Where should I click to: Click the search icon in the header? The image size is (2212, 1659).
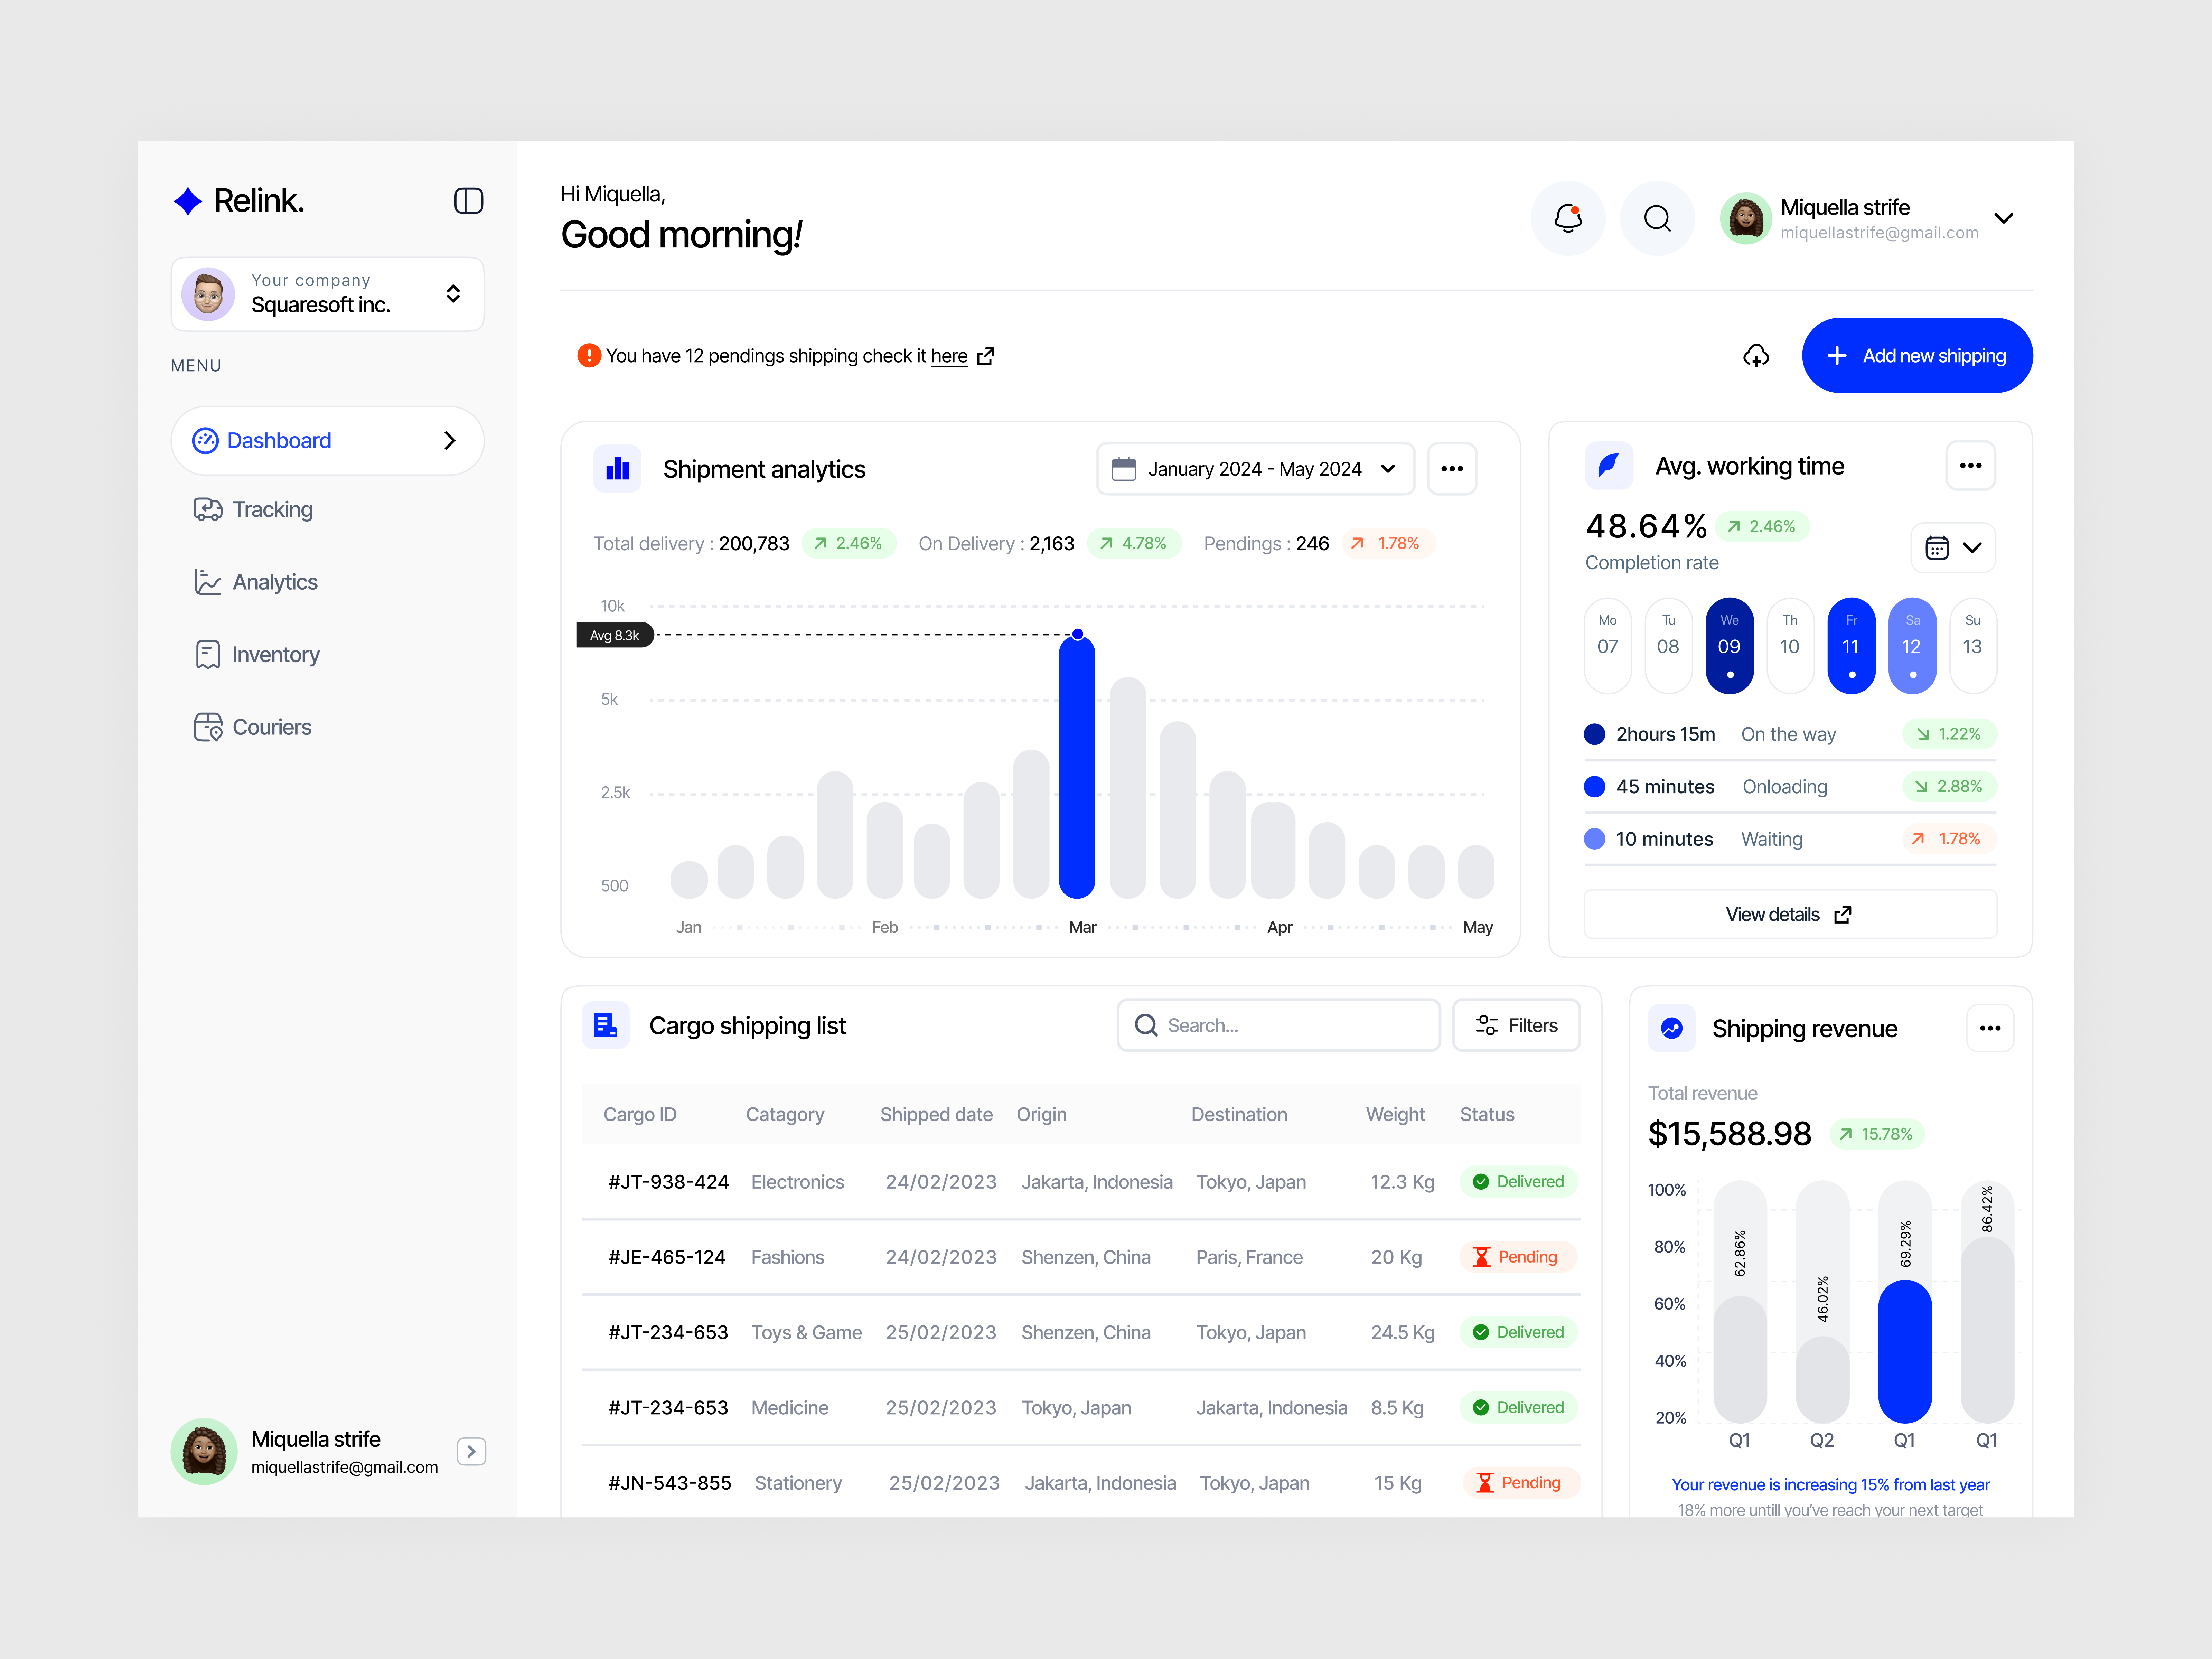[x=1657, y=218]
